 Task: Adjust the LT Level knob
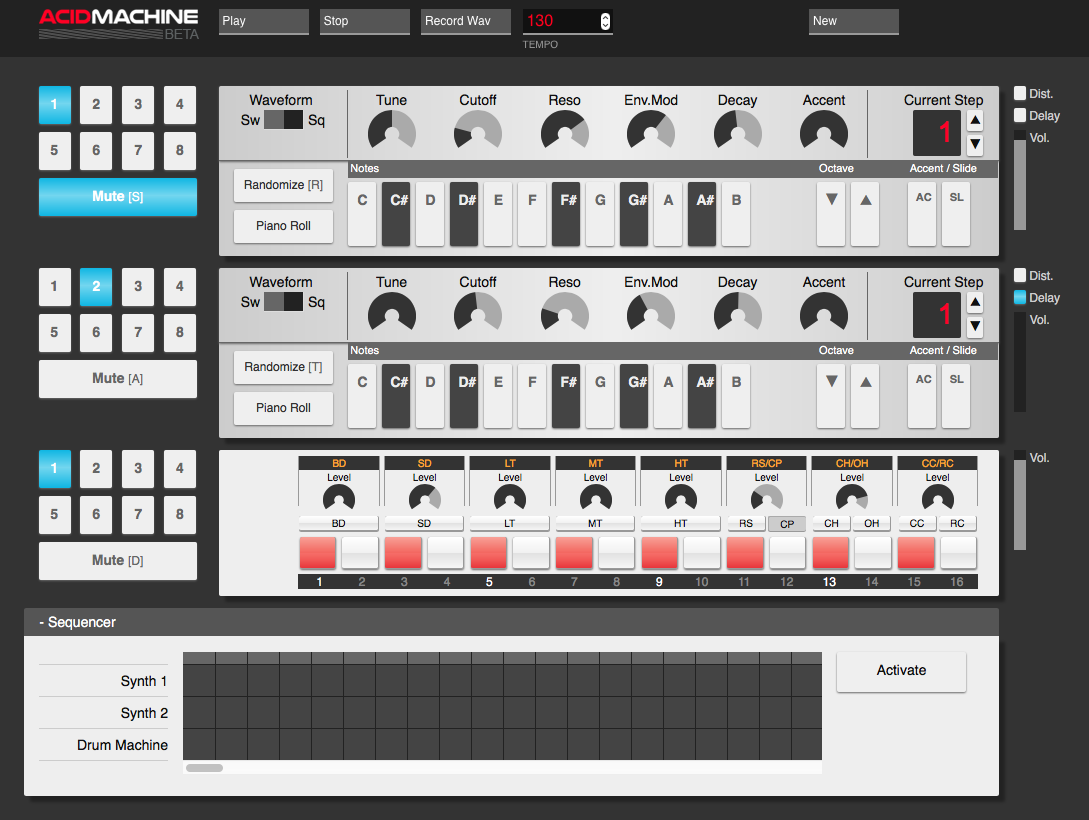click(510, 499)
